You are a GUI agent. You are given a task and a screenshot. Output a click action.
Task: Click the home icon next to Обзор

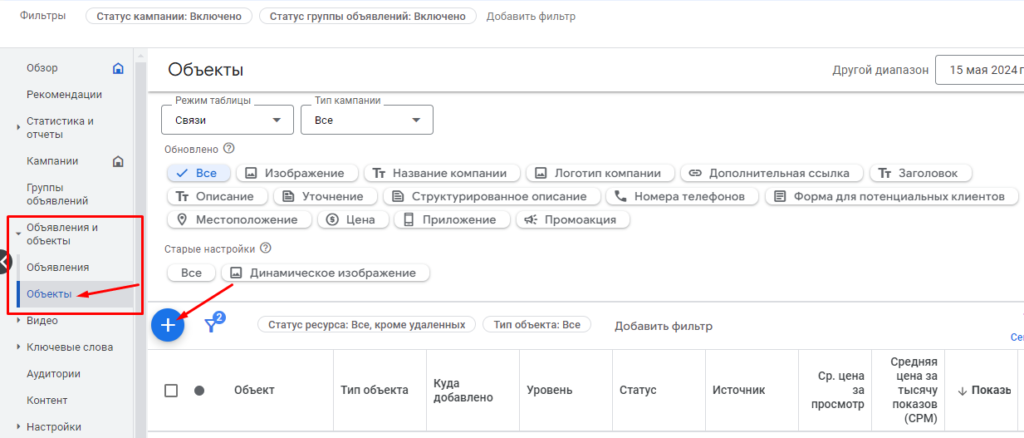tap(118, 68)
